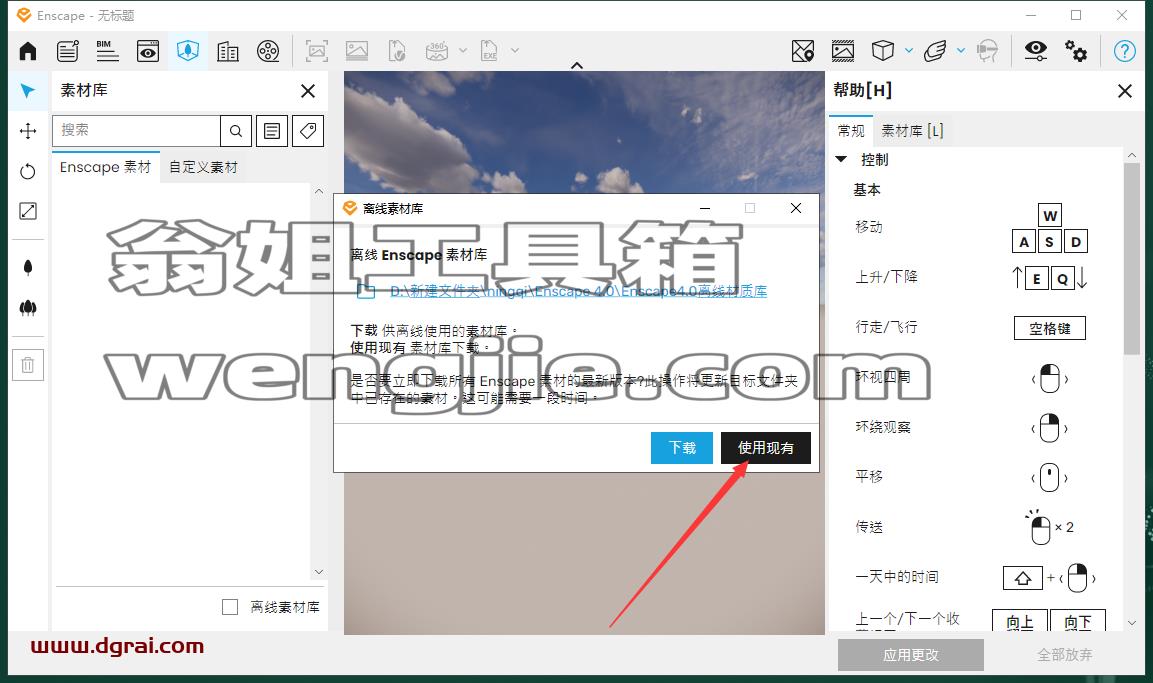Select the move arrows tool in sidebar

(x=28, y=131)
